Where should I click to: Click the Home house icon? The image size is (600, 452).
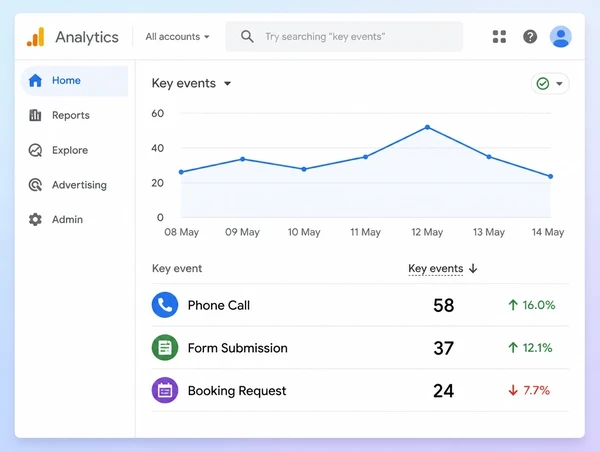point(35,80)
